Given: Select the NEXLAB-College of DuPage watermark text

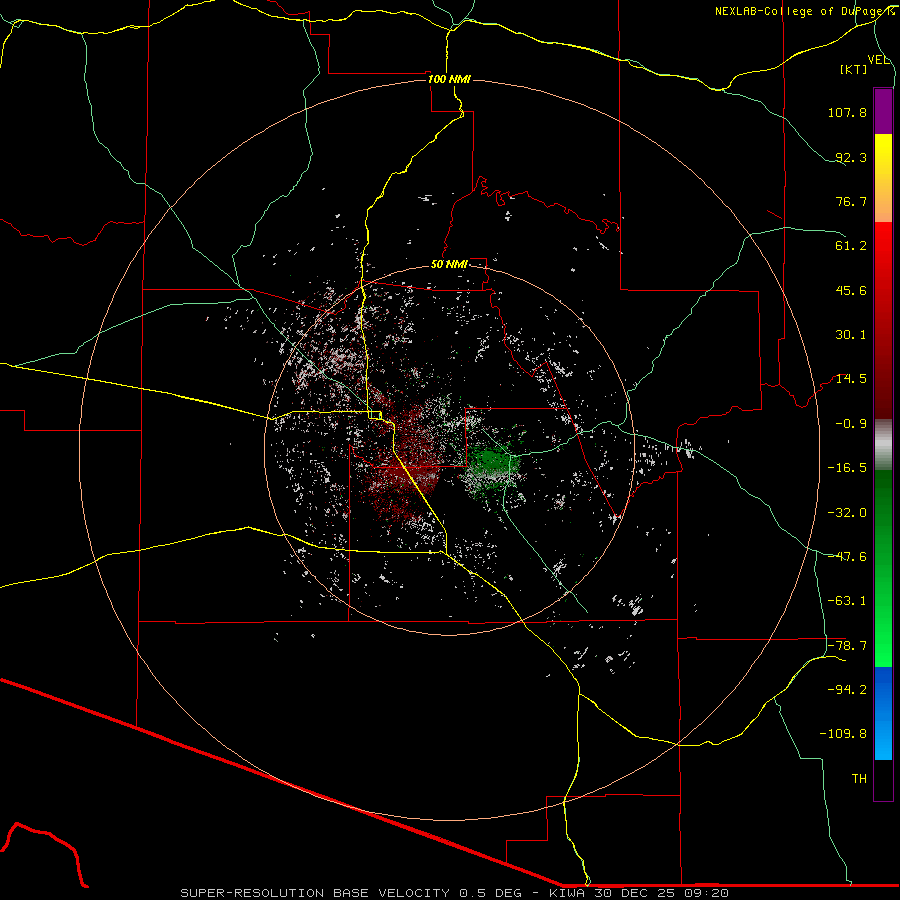Looking at the screenshot, I should [805, 11].
